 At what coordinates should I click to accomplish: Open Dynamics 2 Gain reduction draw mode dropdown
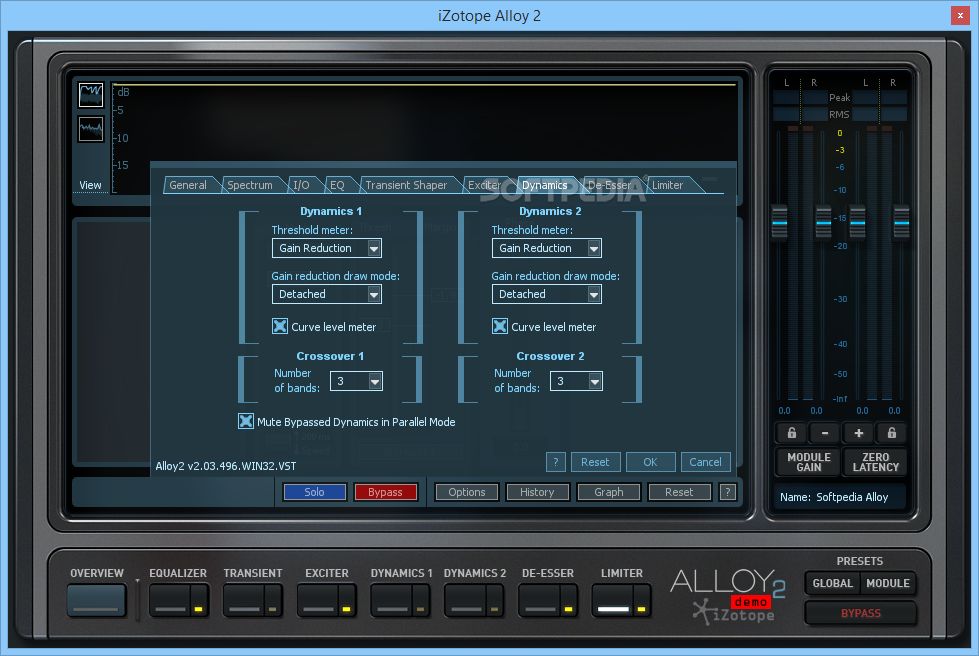pos(546,294)
